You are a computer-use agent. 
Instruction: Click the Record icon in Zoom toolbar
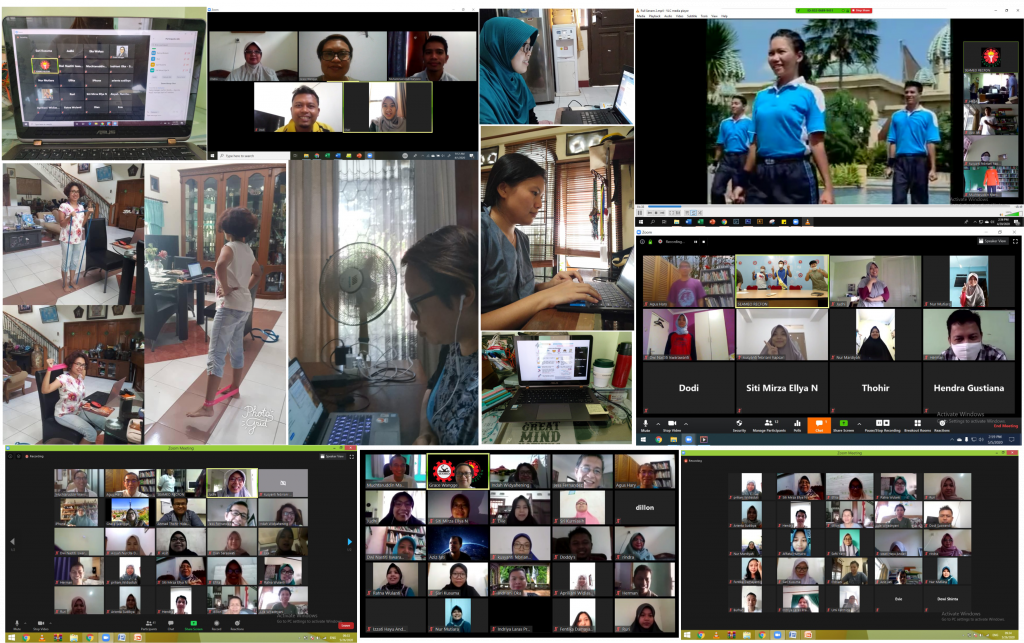click(216, 624)
